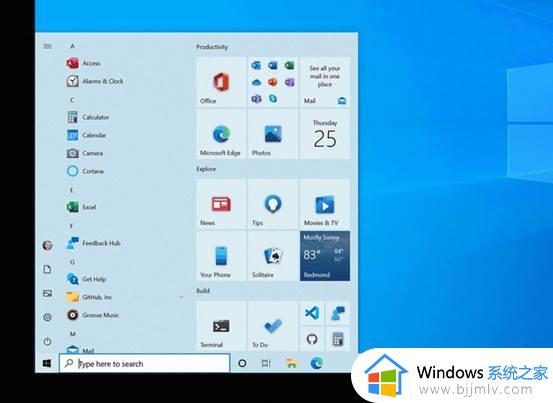
Task: Click the Type here to search box
Action: [x=145, y=363]
